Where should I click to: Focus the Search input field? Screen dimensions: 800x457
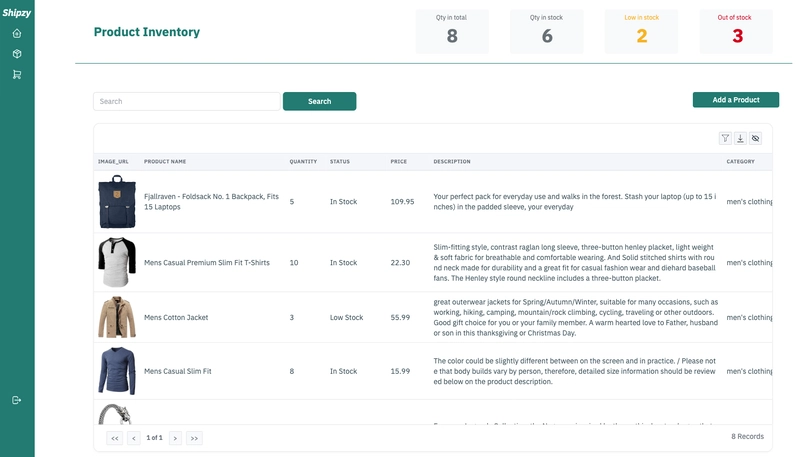click(187, 101)
